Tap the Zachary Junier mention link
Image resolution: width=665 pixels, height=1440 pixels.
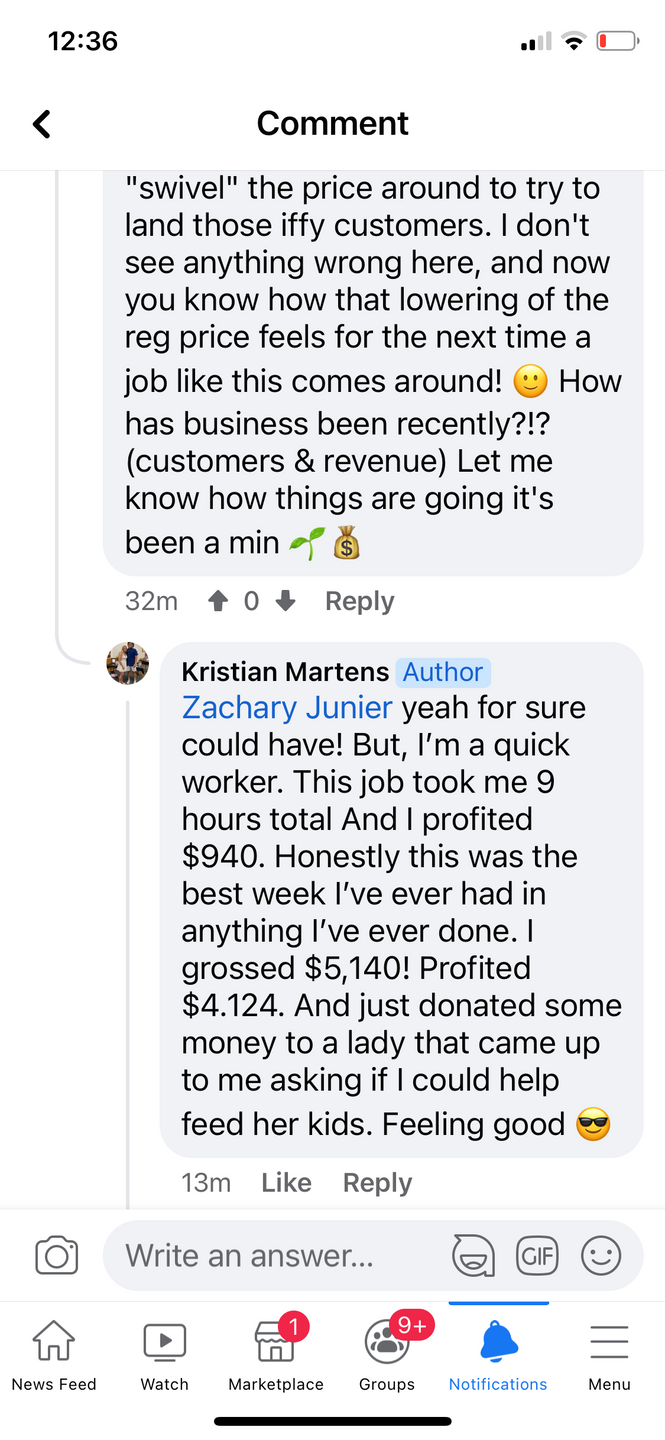coord(287,708)
